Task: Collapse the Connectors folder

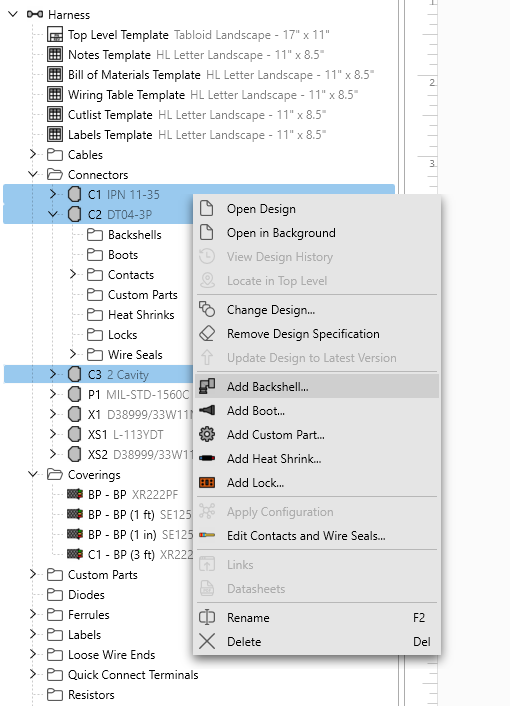Action: coord(33,174)
